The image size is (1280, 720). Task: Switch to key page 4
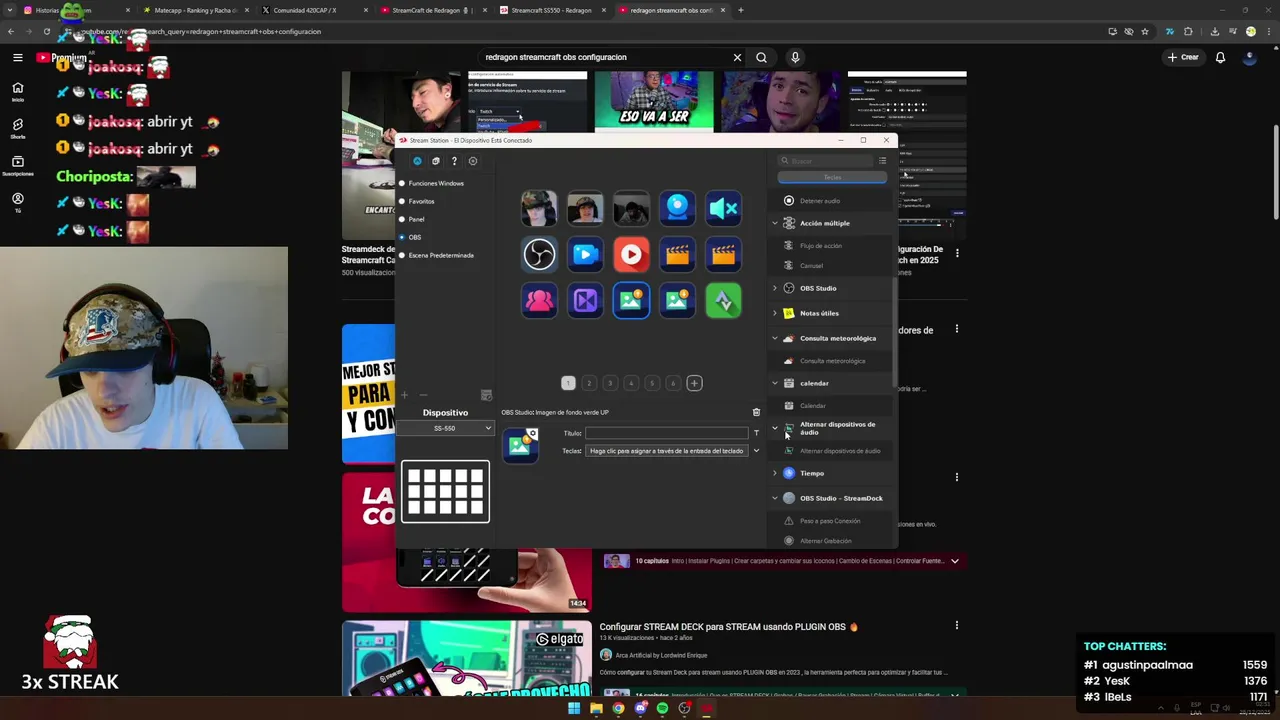631,383
